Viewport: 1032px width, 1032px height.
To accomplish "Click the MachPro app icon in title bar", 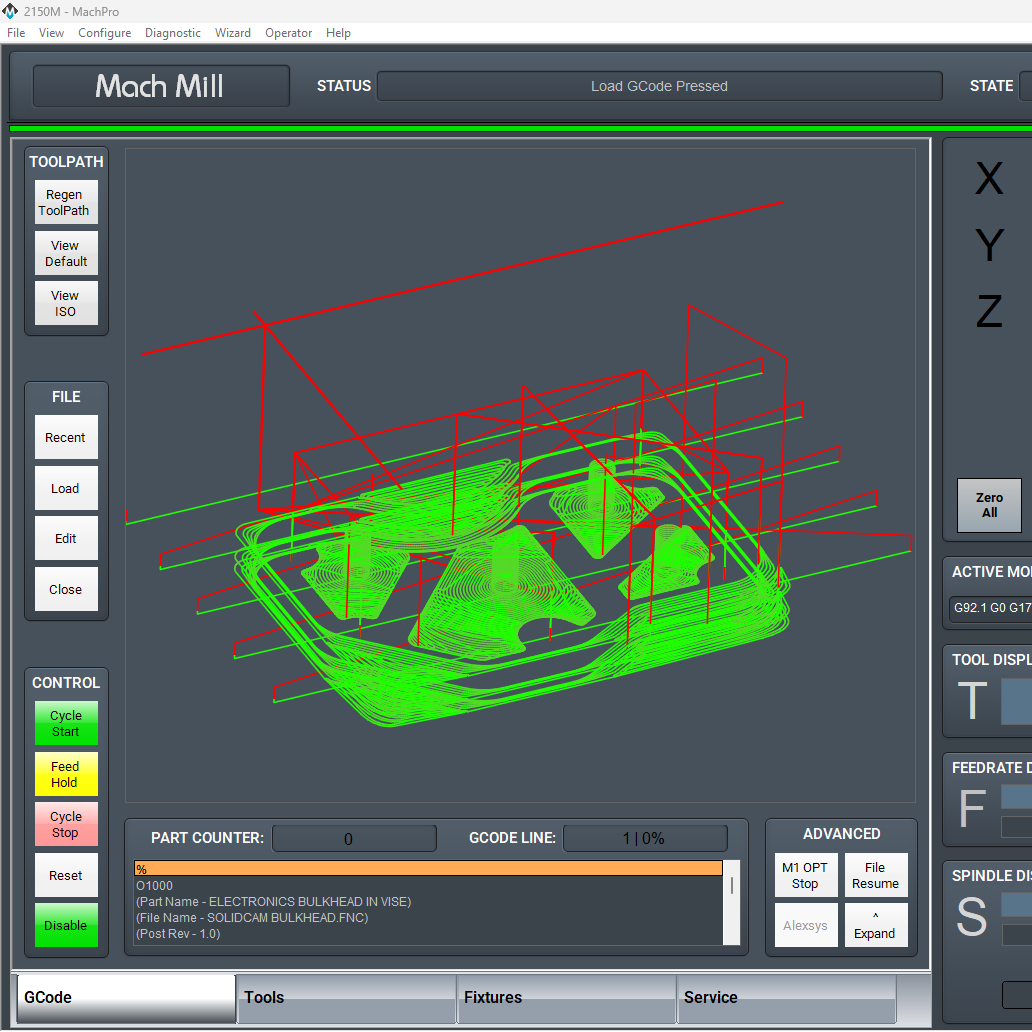I will point(10,11).
